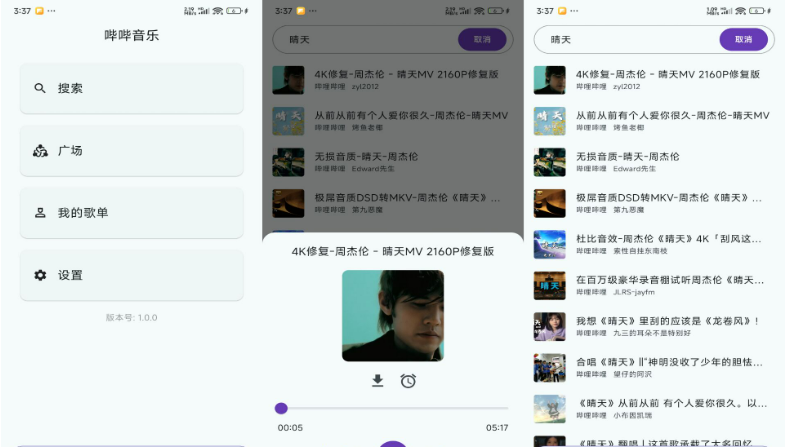Download the current song with the download icon
Image resolution: width=785 pixels, height=447 pixels.
point(377,381)
